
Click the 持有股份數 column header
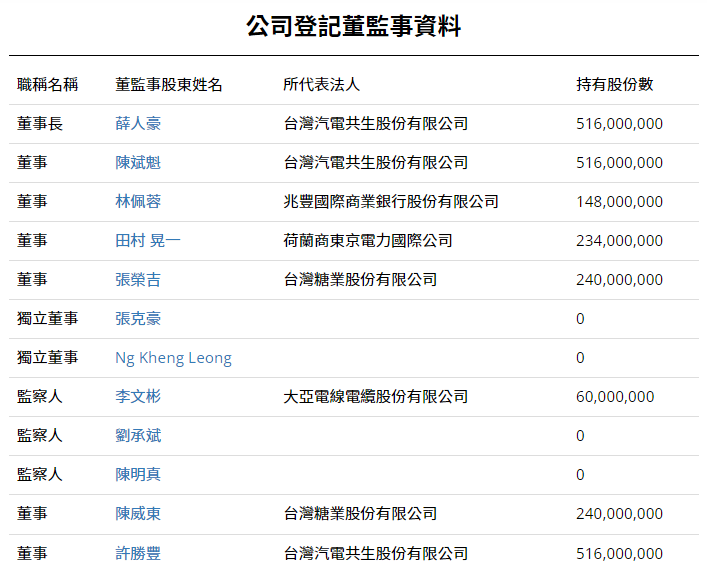point(614,85)
